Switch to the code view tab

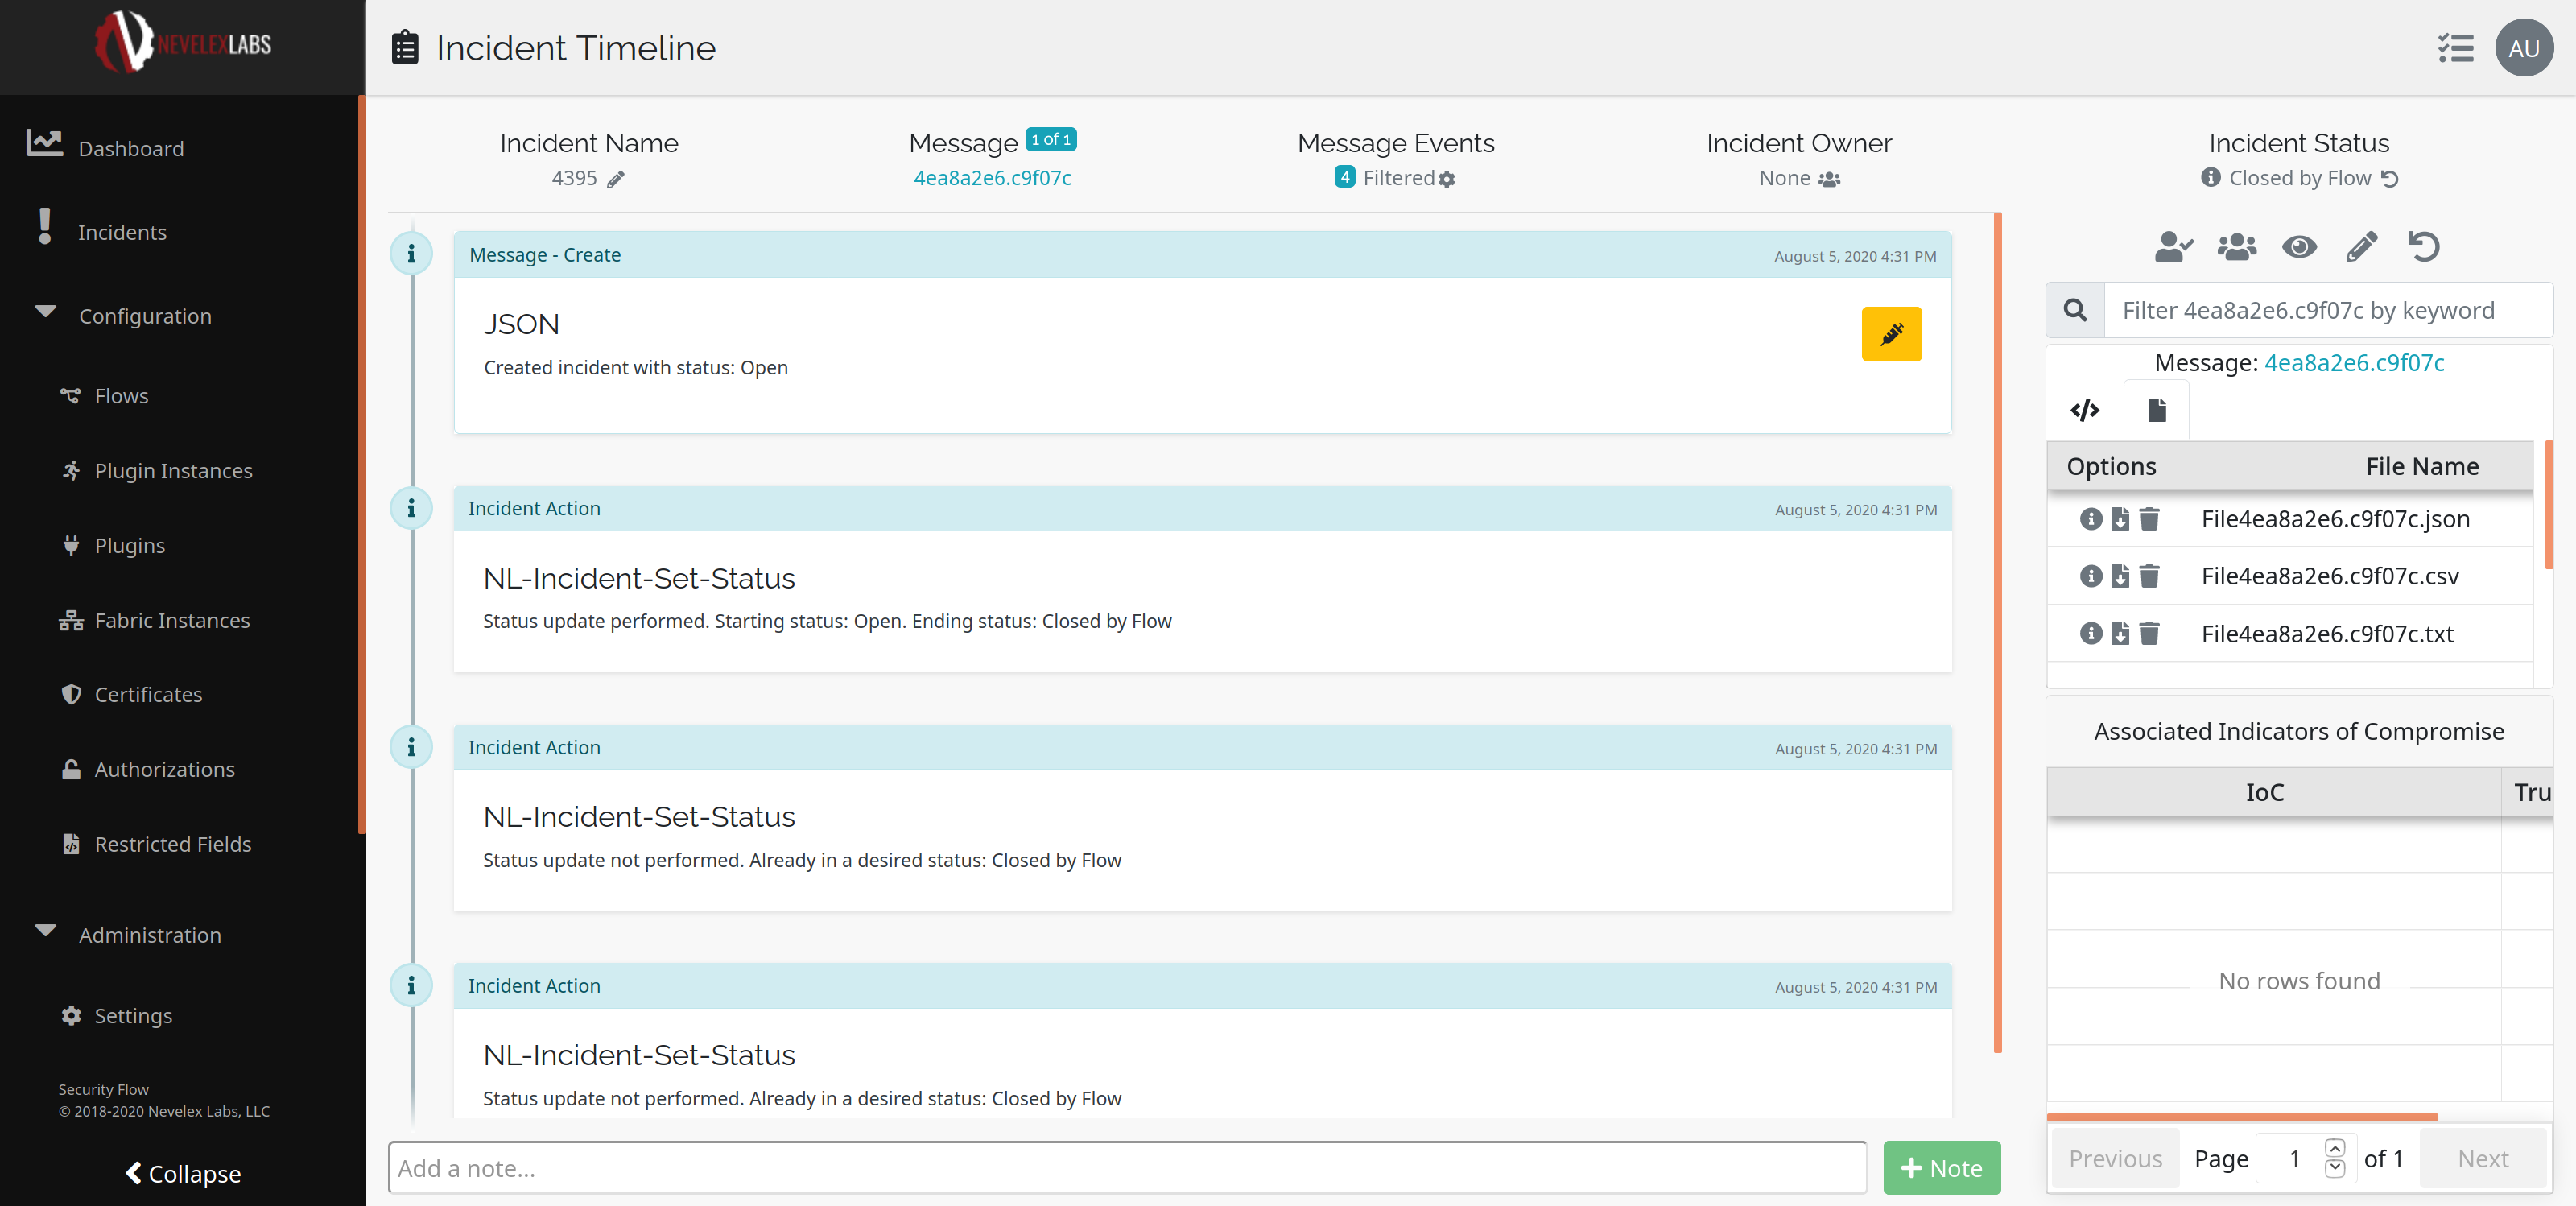click(x=2084, y=410)
